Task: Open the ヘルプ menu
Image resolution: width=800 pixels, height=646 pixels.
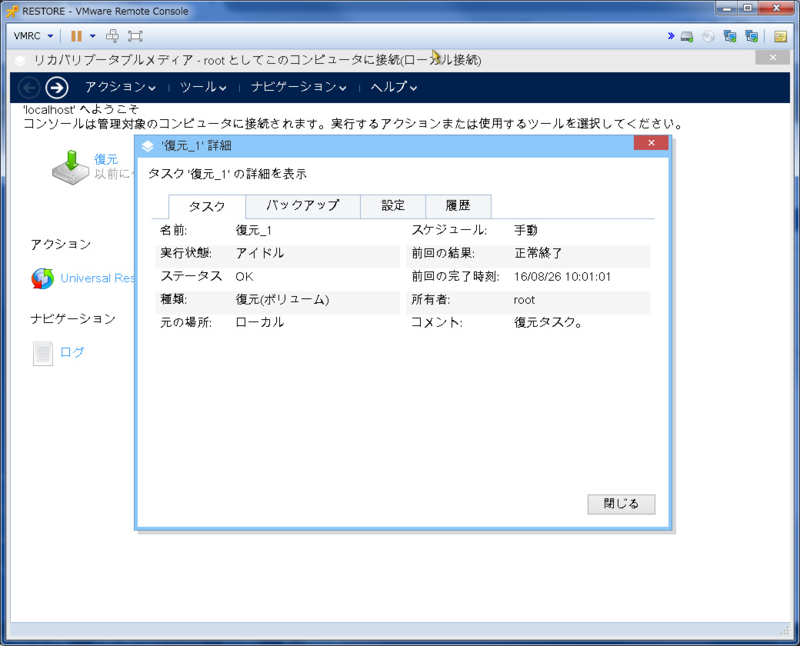Action: click(x=394, y=87)
